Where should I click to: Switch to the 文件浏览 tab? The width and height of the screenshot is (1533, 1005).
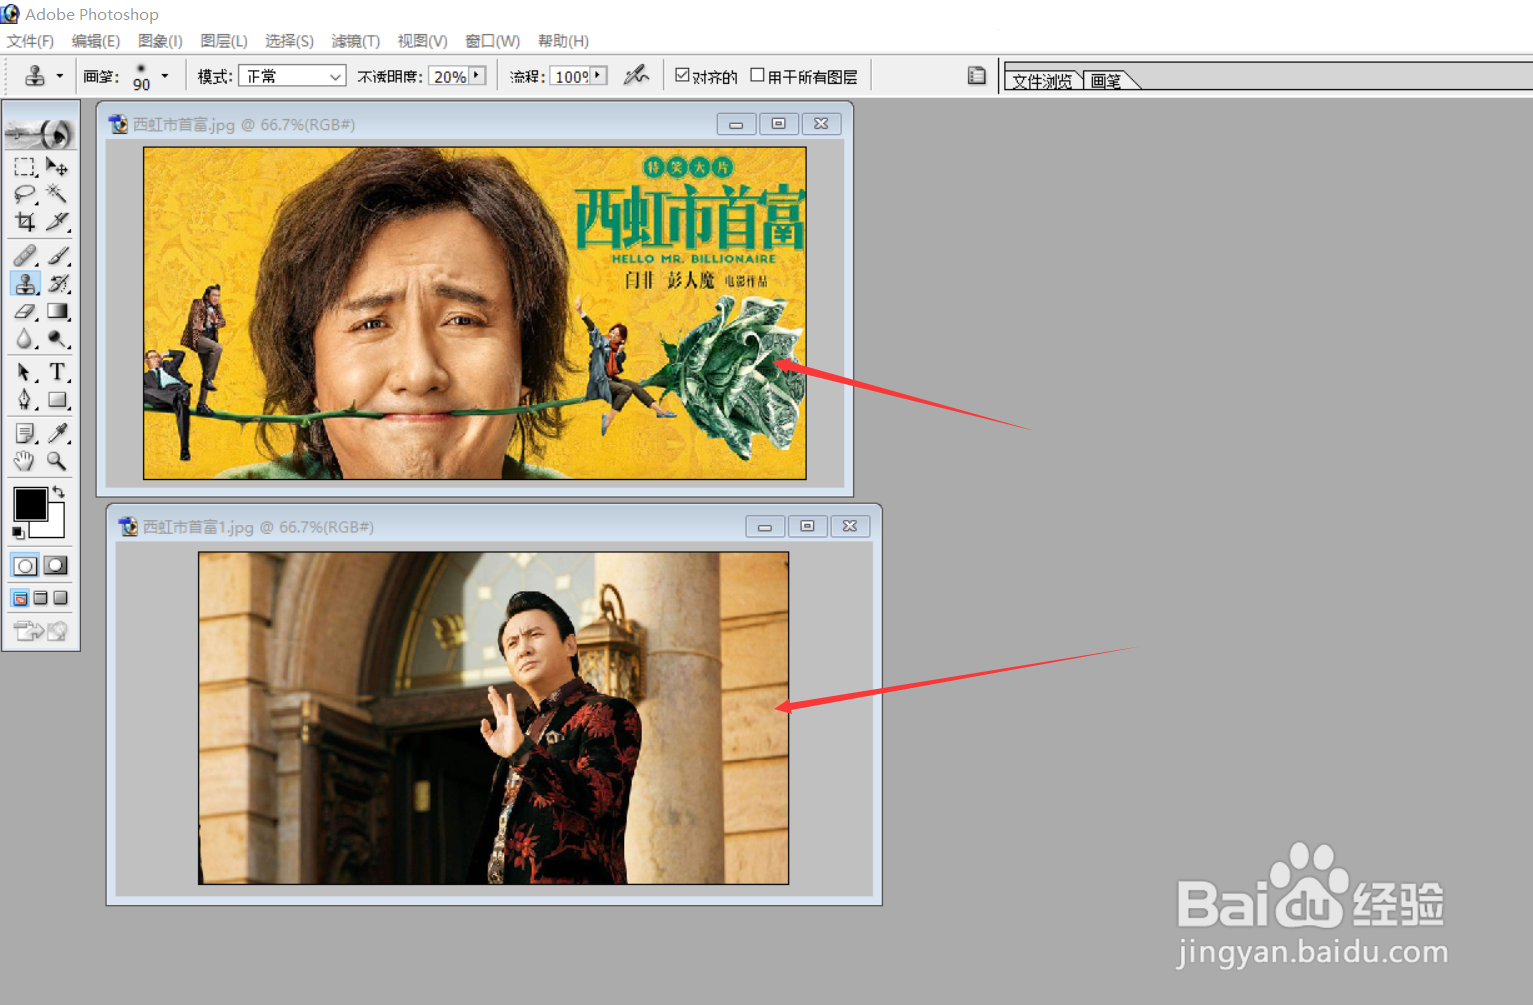pyautogui.click(x=1042, y=81)
